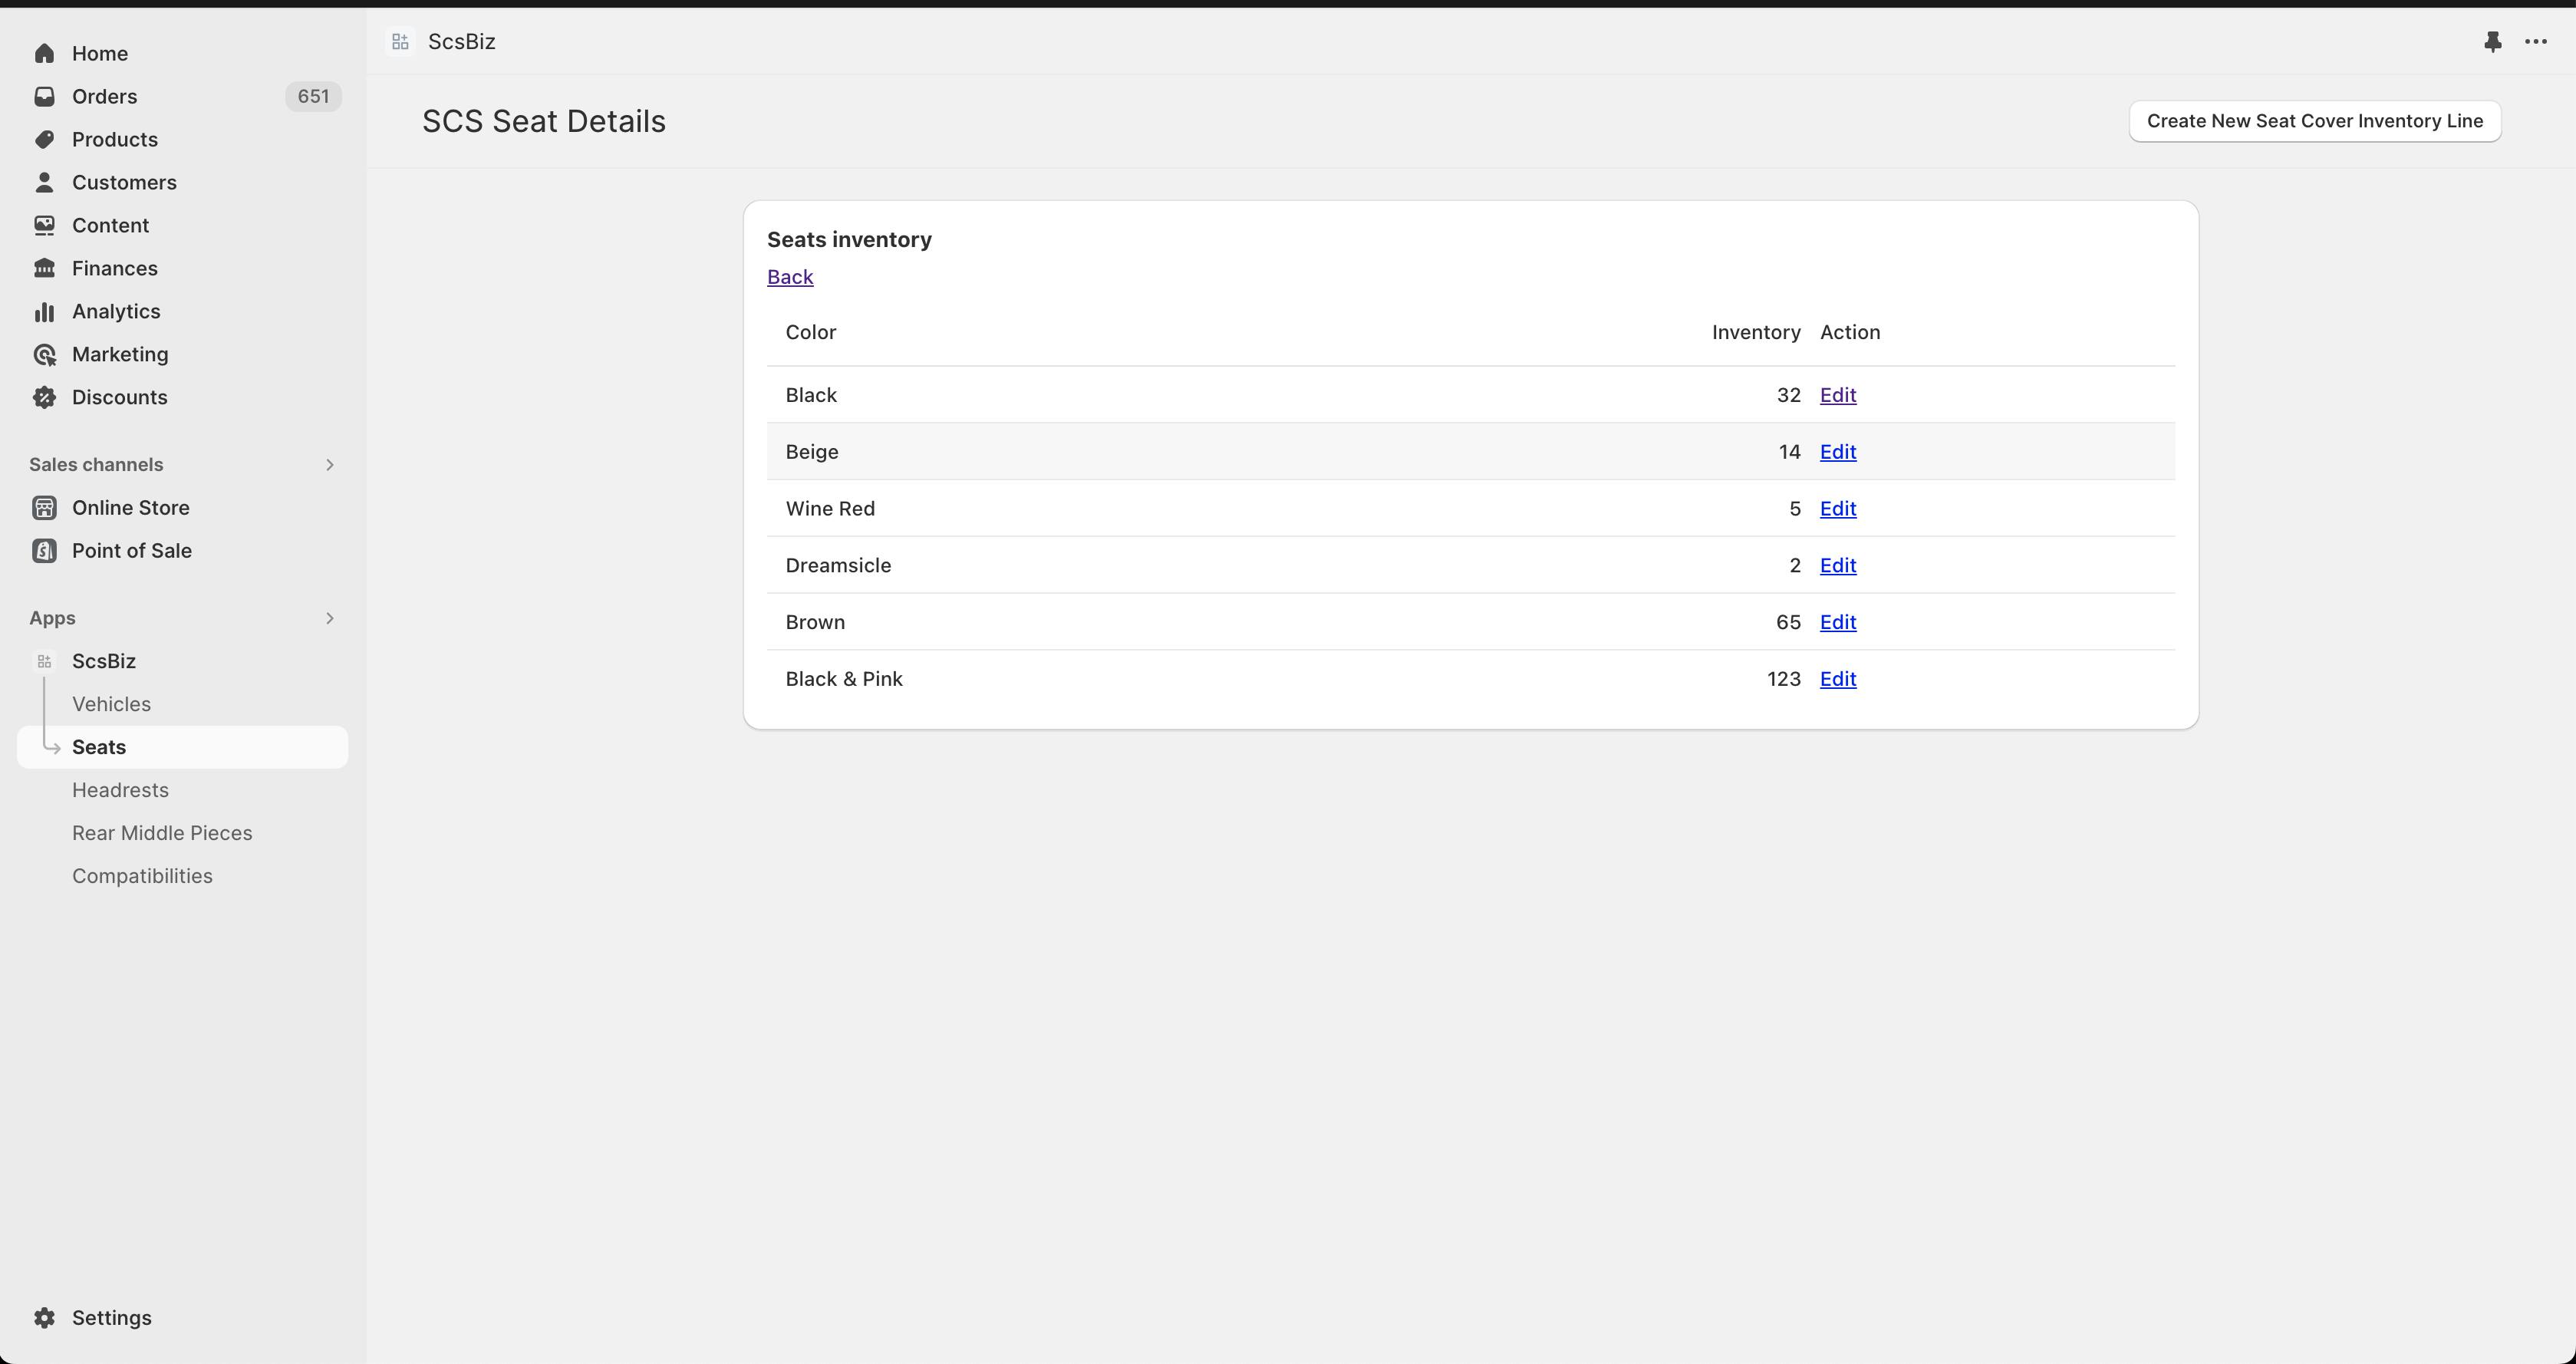Go to Rear Middle Pieces

tap(162, 833)
